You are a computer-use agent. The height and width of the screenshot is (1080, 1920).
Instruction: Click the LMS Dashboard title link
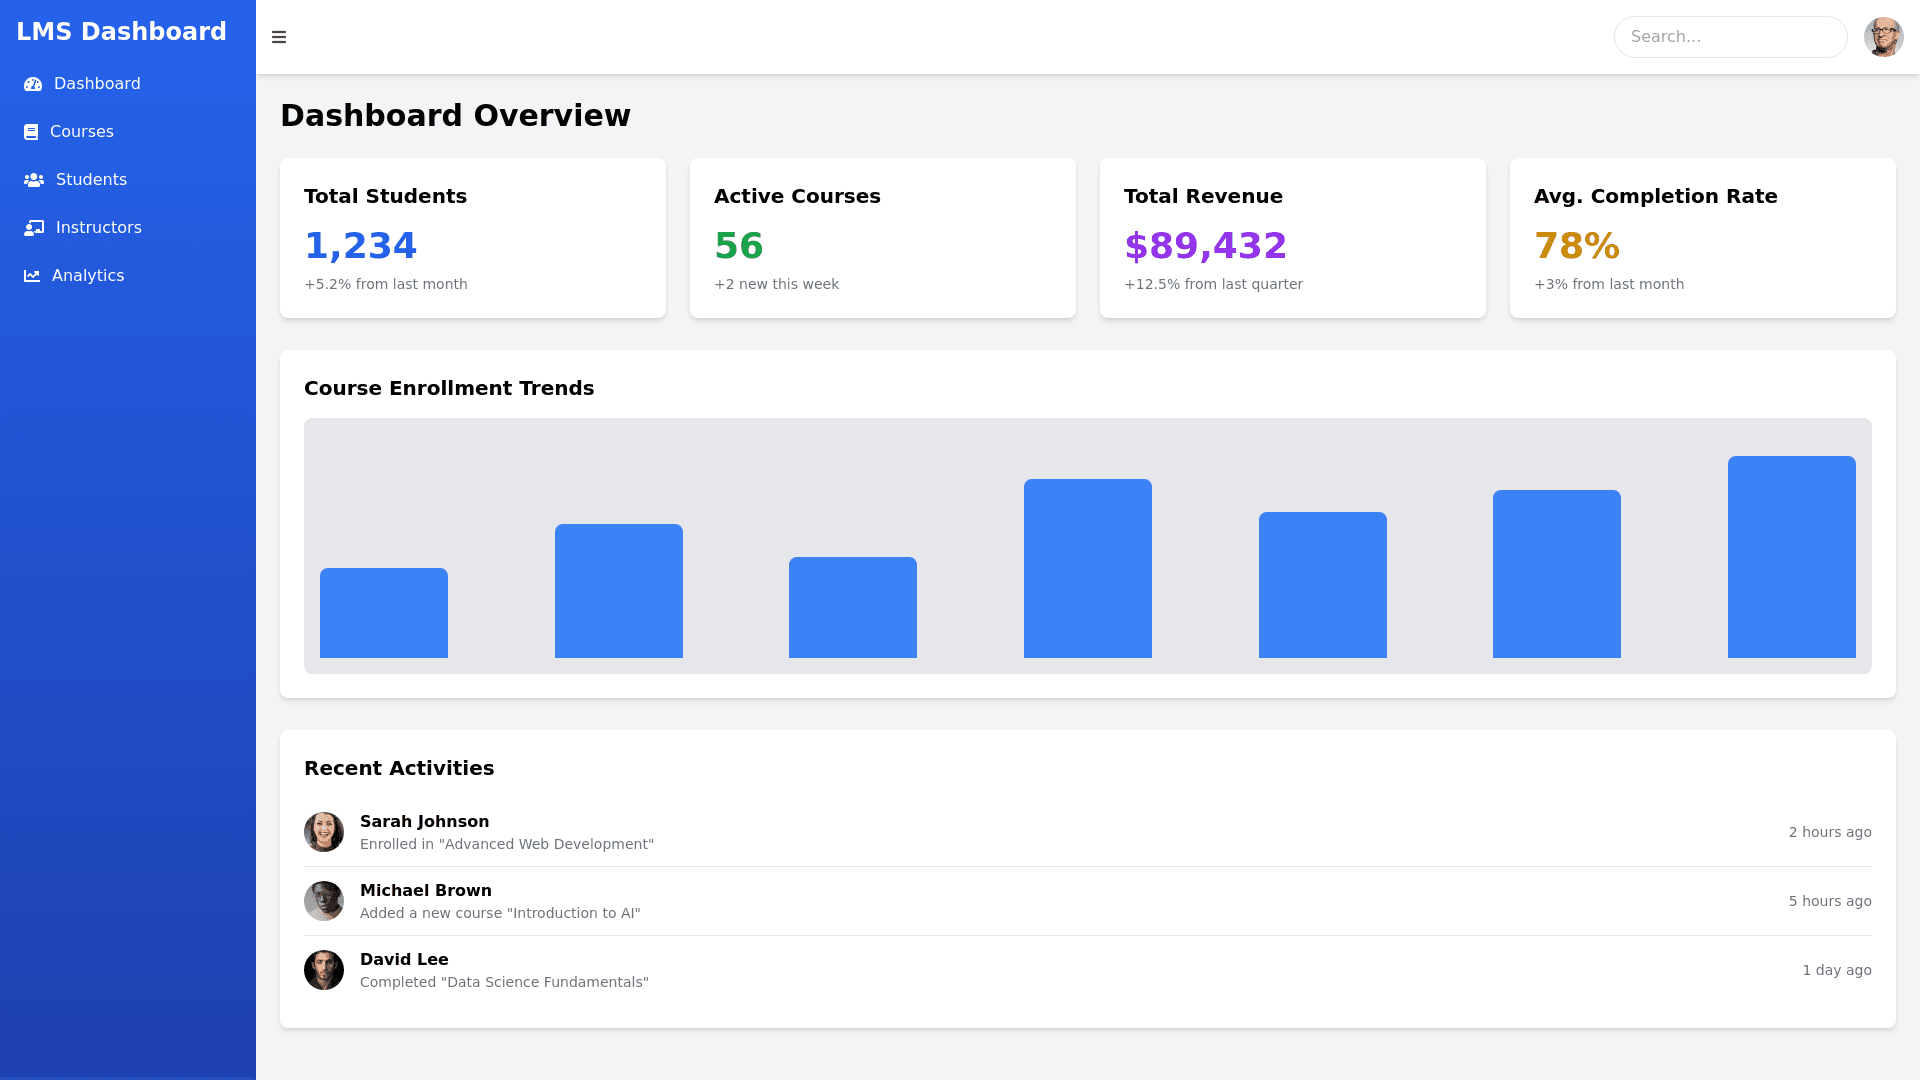click(121, 32)
